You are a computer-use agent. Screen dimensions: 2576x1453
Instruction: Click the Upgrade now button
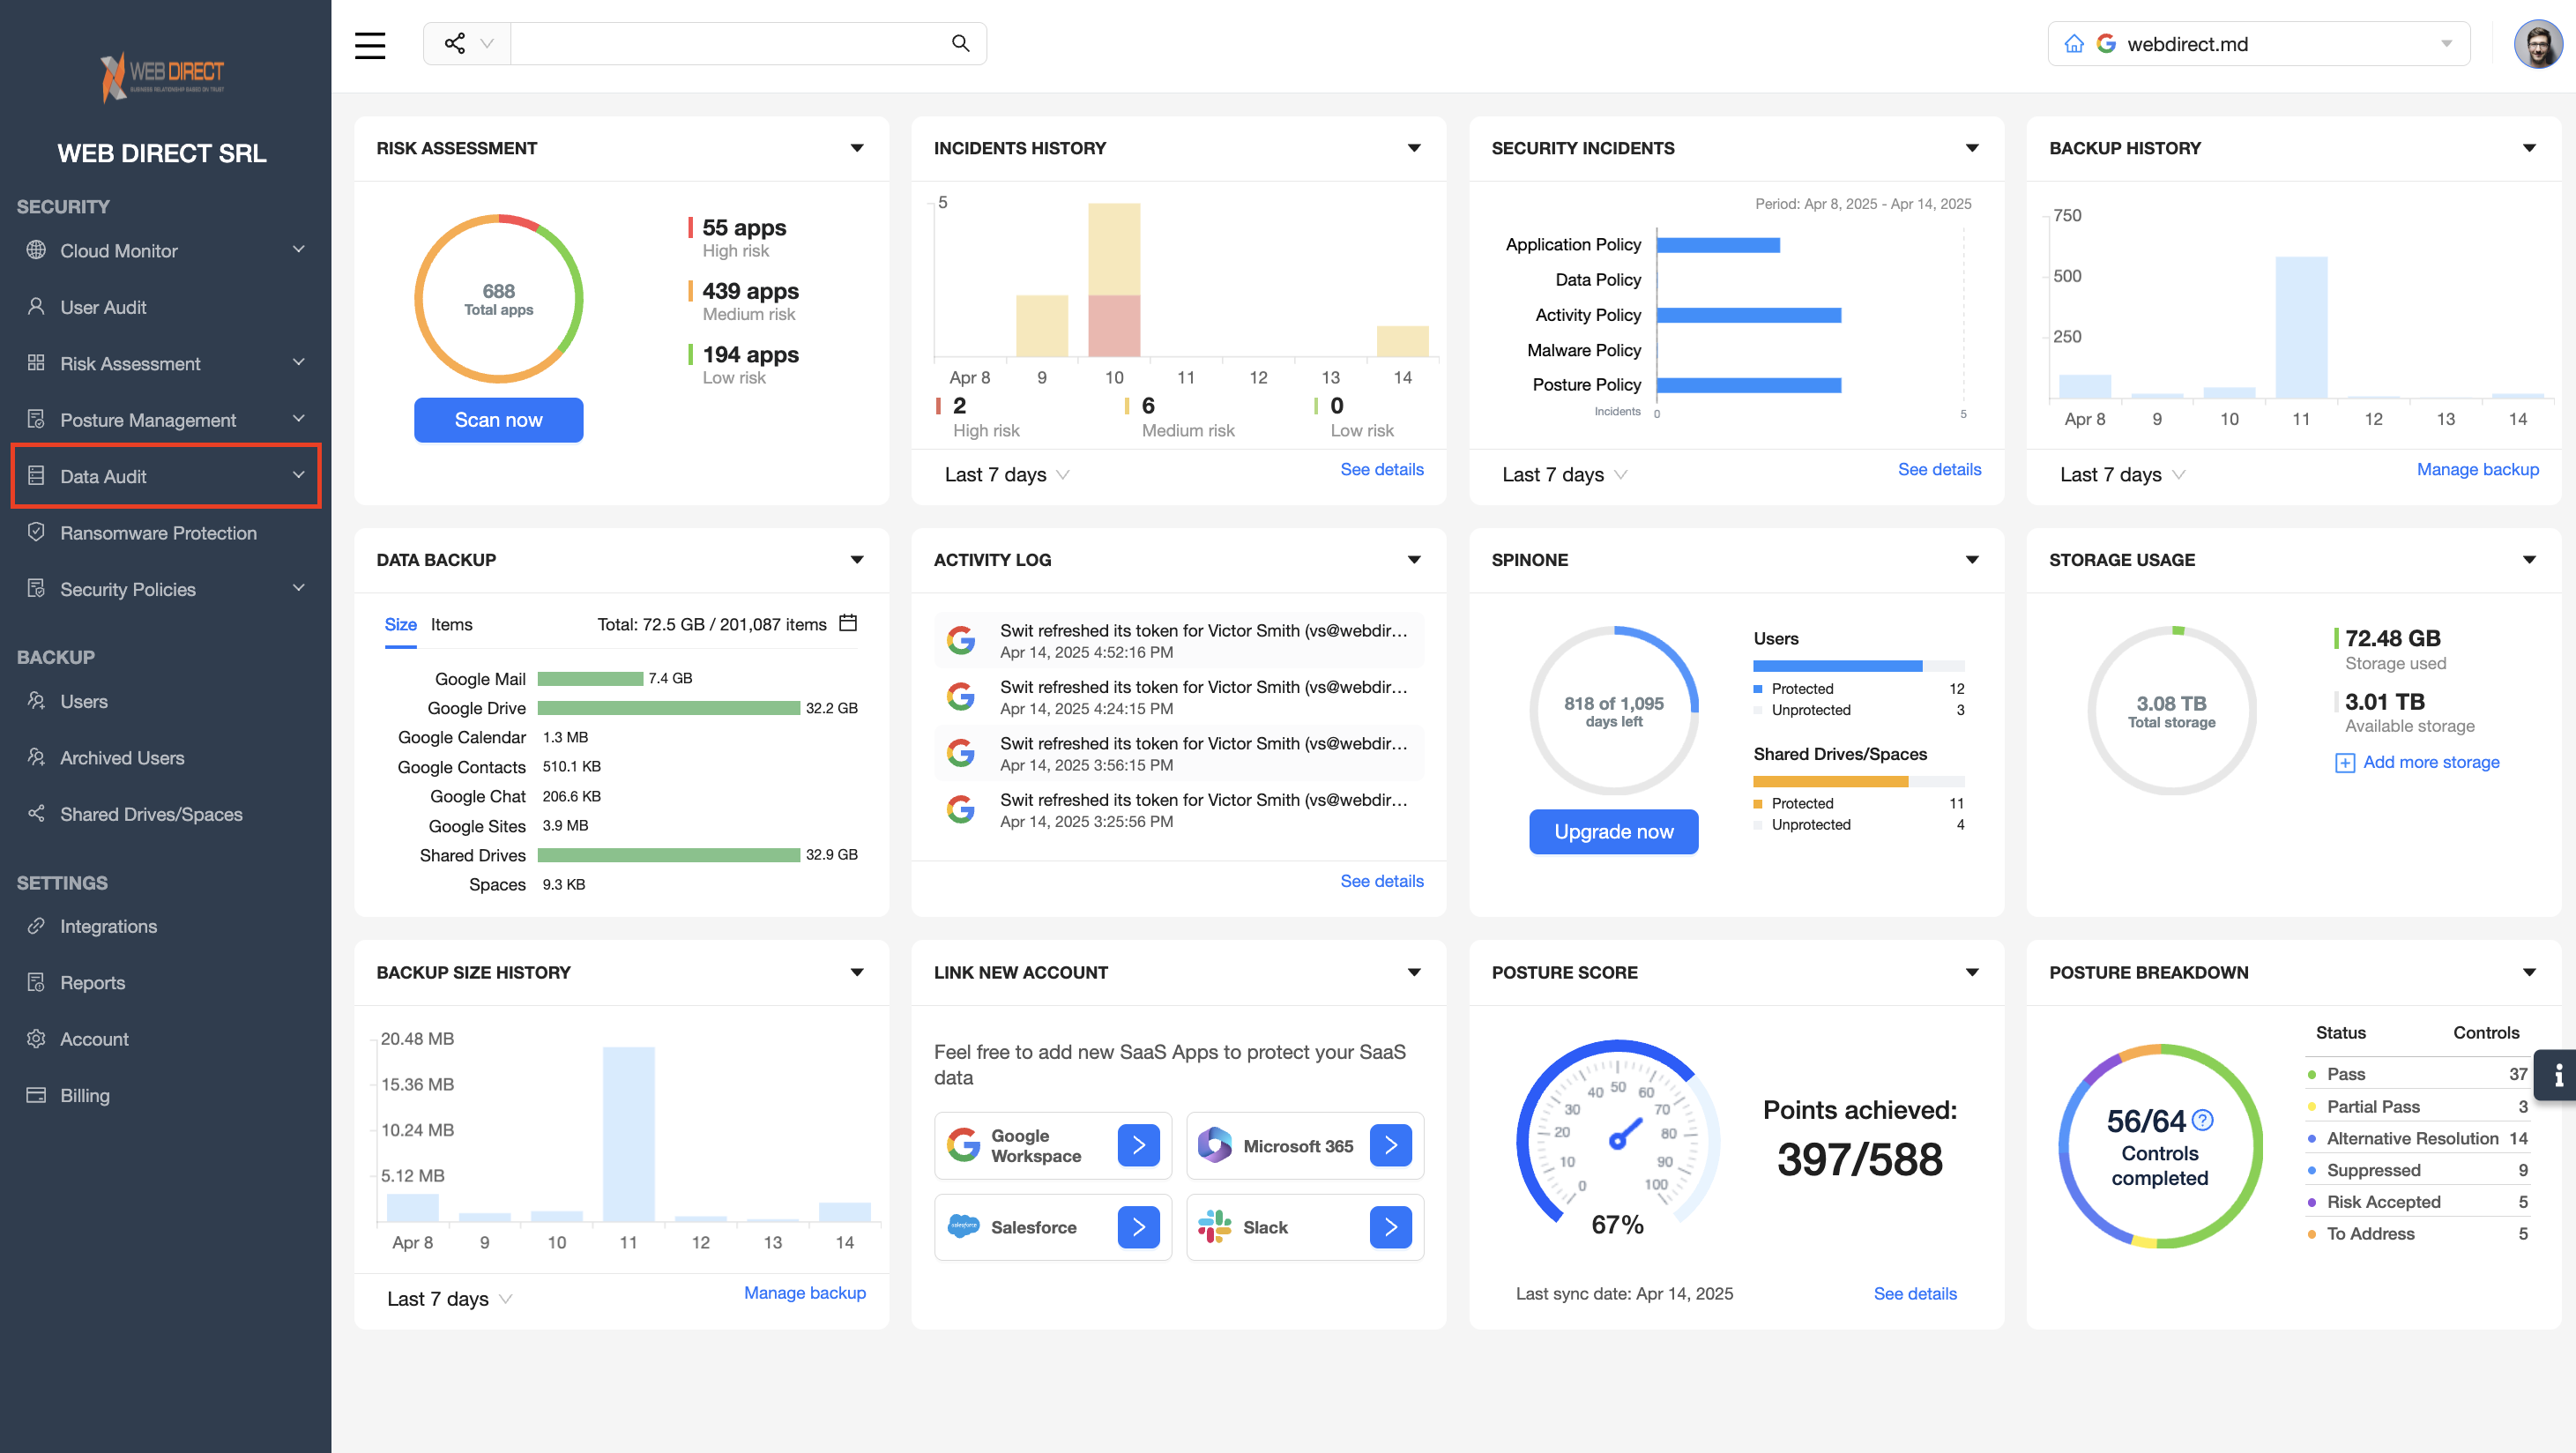pyautogui.click(x=1612, y=831)
